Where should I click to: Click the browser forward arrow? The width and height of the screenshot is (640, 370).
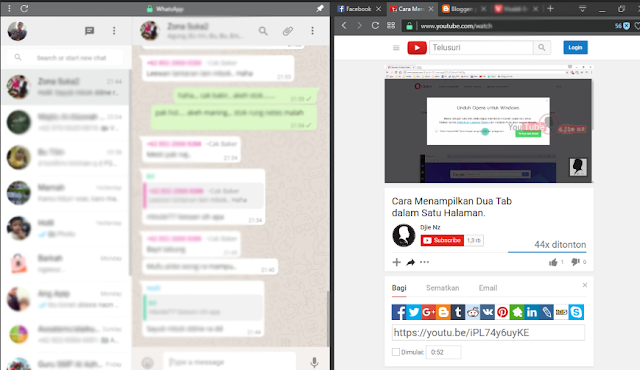[x=359, y=26]
